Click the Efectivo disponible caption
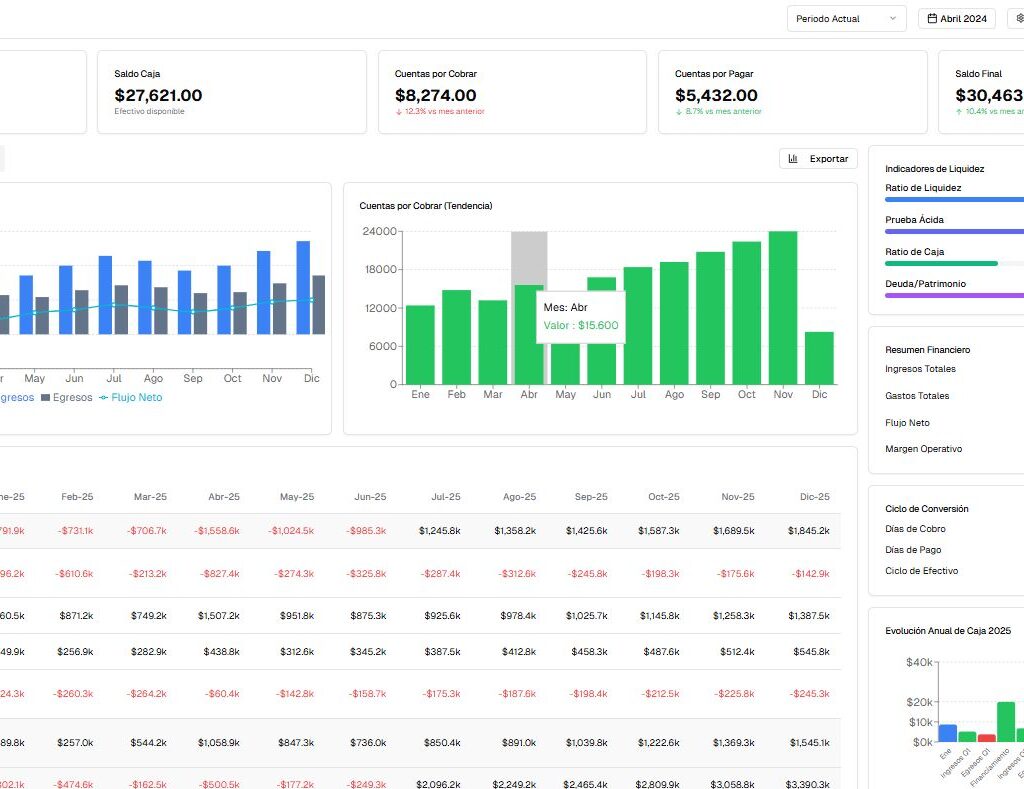This screenshot has width=1024, height=789. (149, 112)
